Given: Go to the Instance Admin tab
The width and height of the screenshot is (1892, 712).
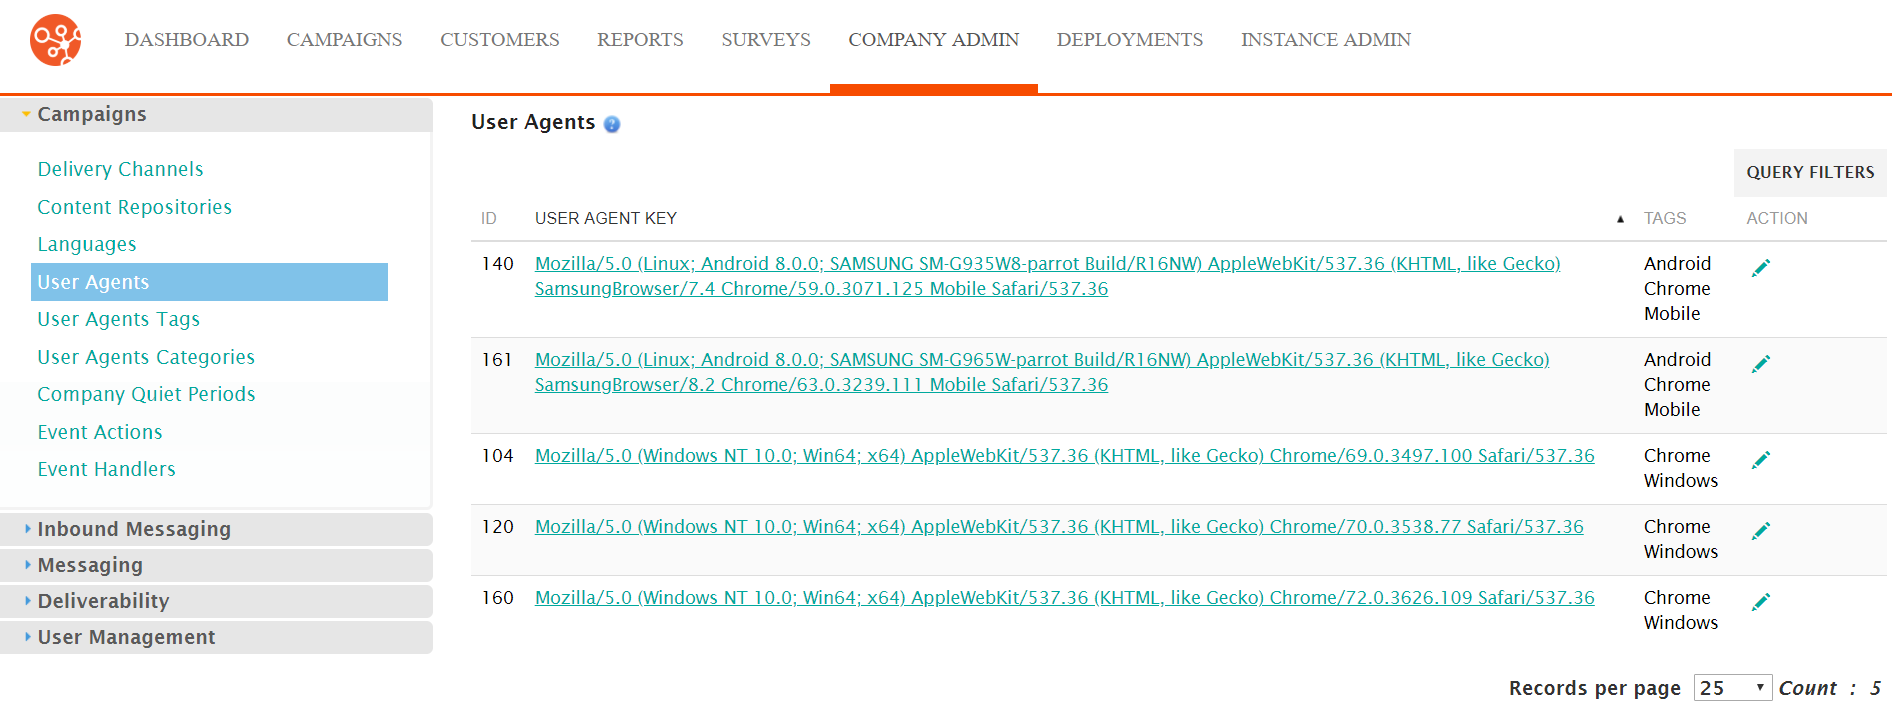Looking at the screenshot, I should point(1326,40).
